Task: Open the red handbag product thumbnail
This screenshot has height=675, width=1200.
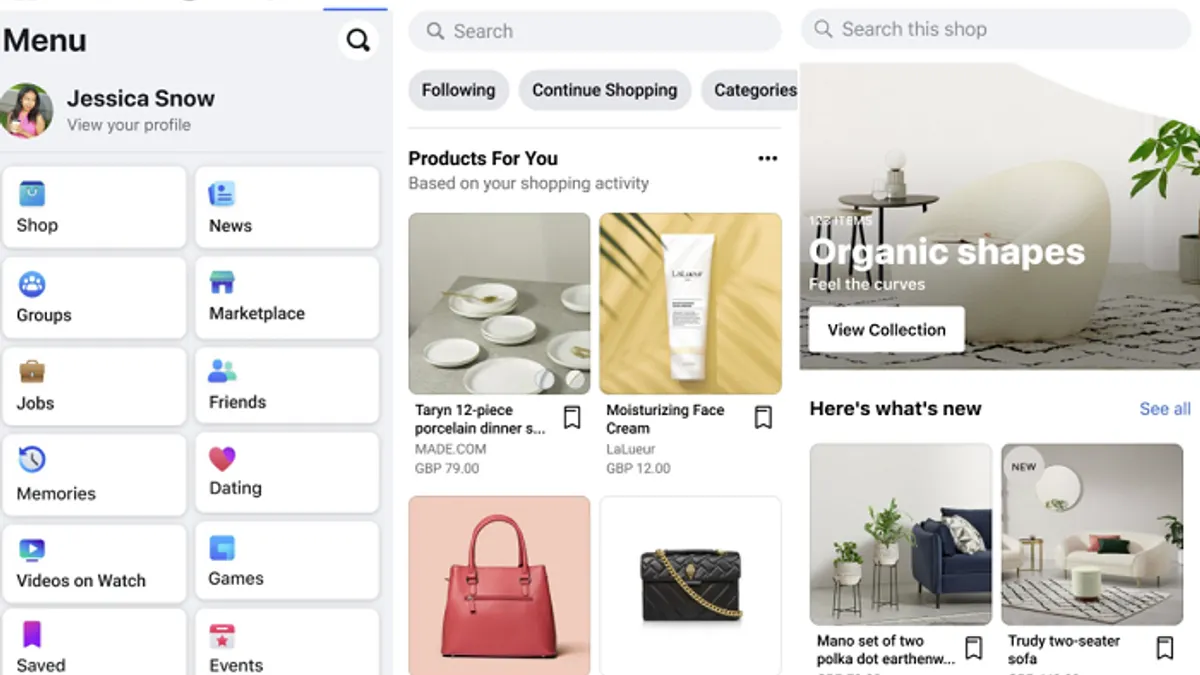Action: [x=499, y=585]
